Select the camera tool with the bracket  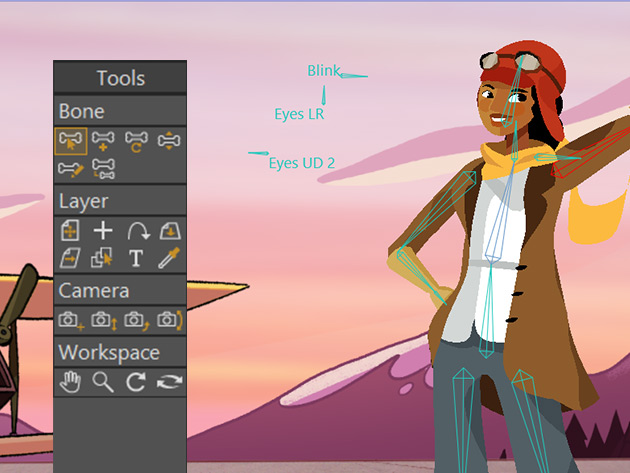tap(170, 320)
